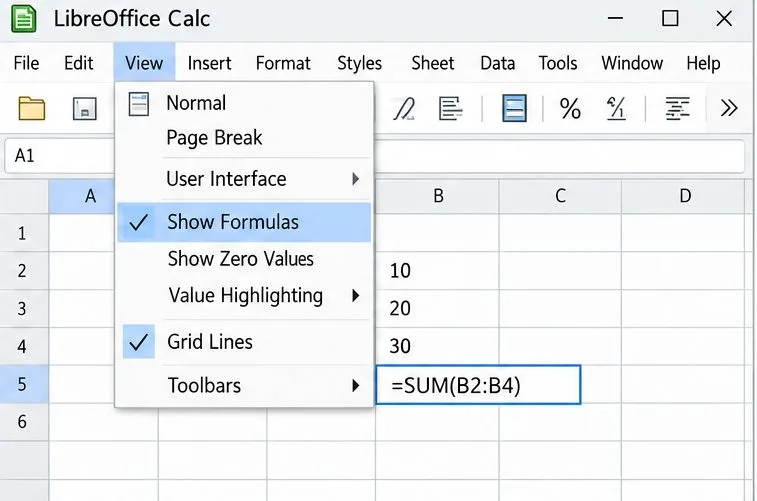The width and height of the screenshot is (757, 501).
Task: Open the Window menu
Action: [632, 63]
